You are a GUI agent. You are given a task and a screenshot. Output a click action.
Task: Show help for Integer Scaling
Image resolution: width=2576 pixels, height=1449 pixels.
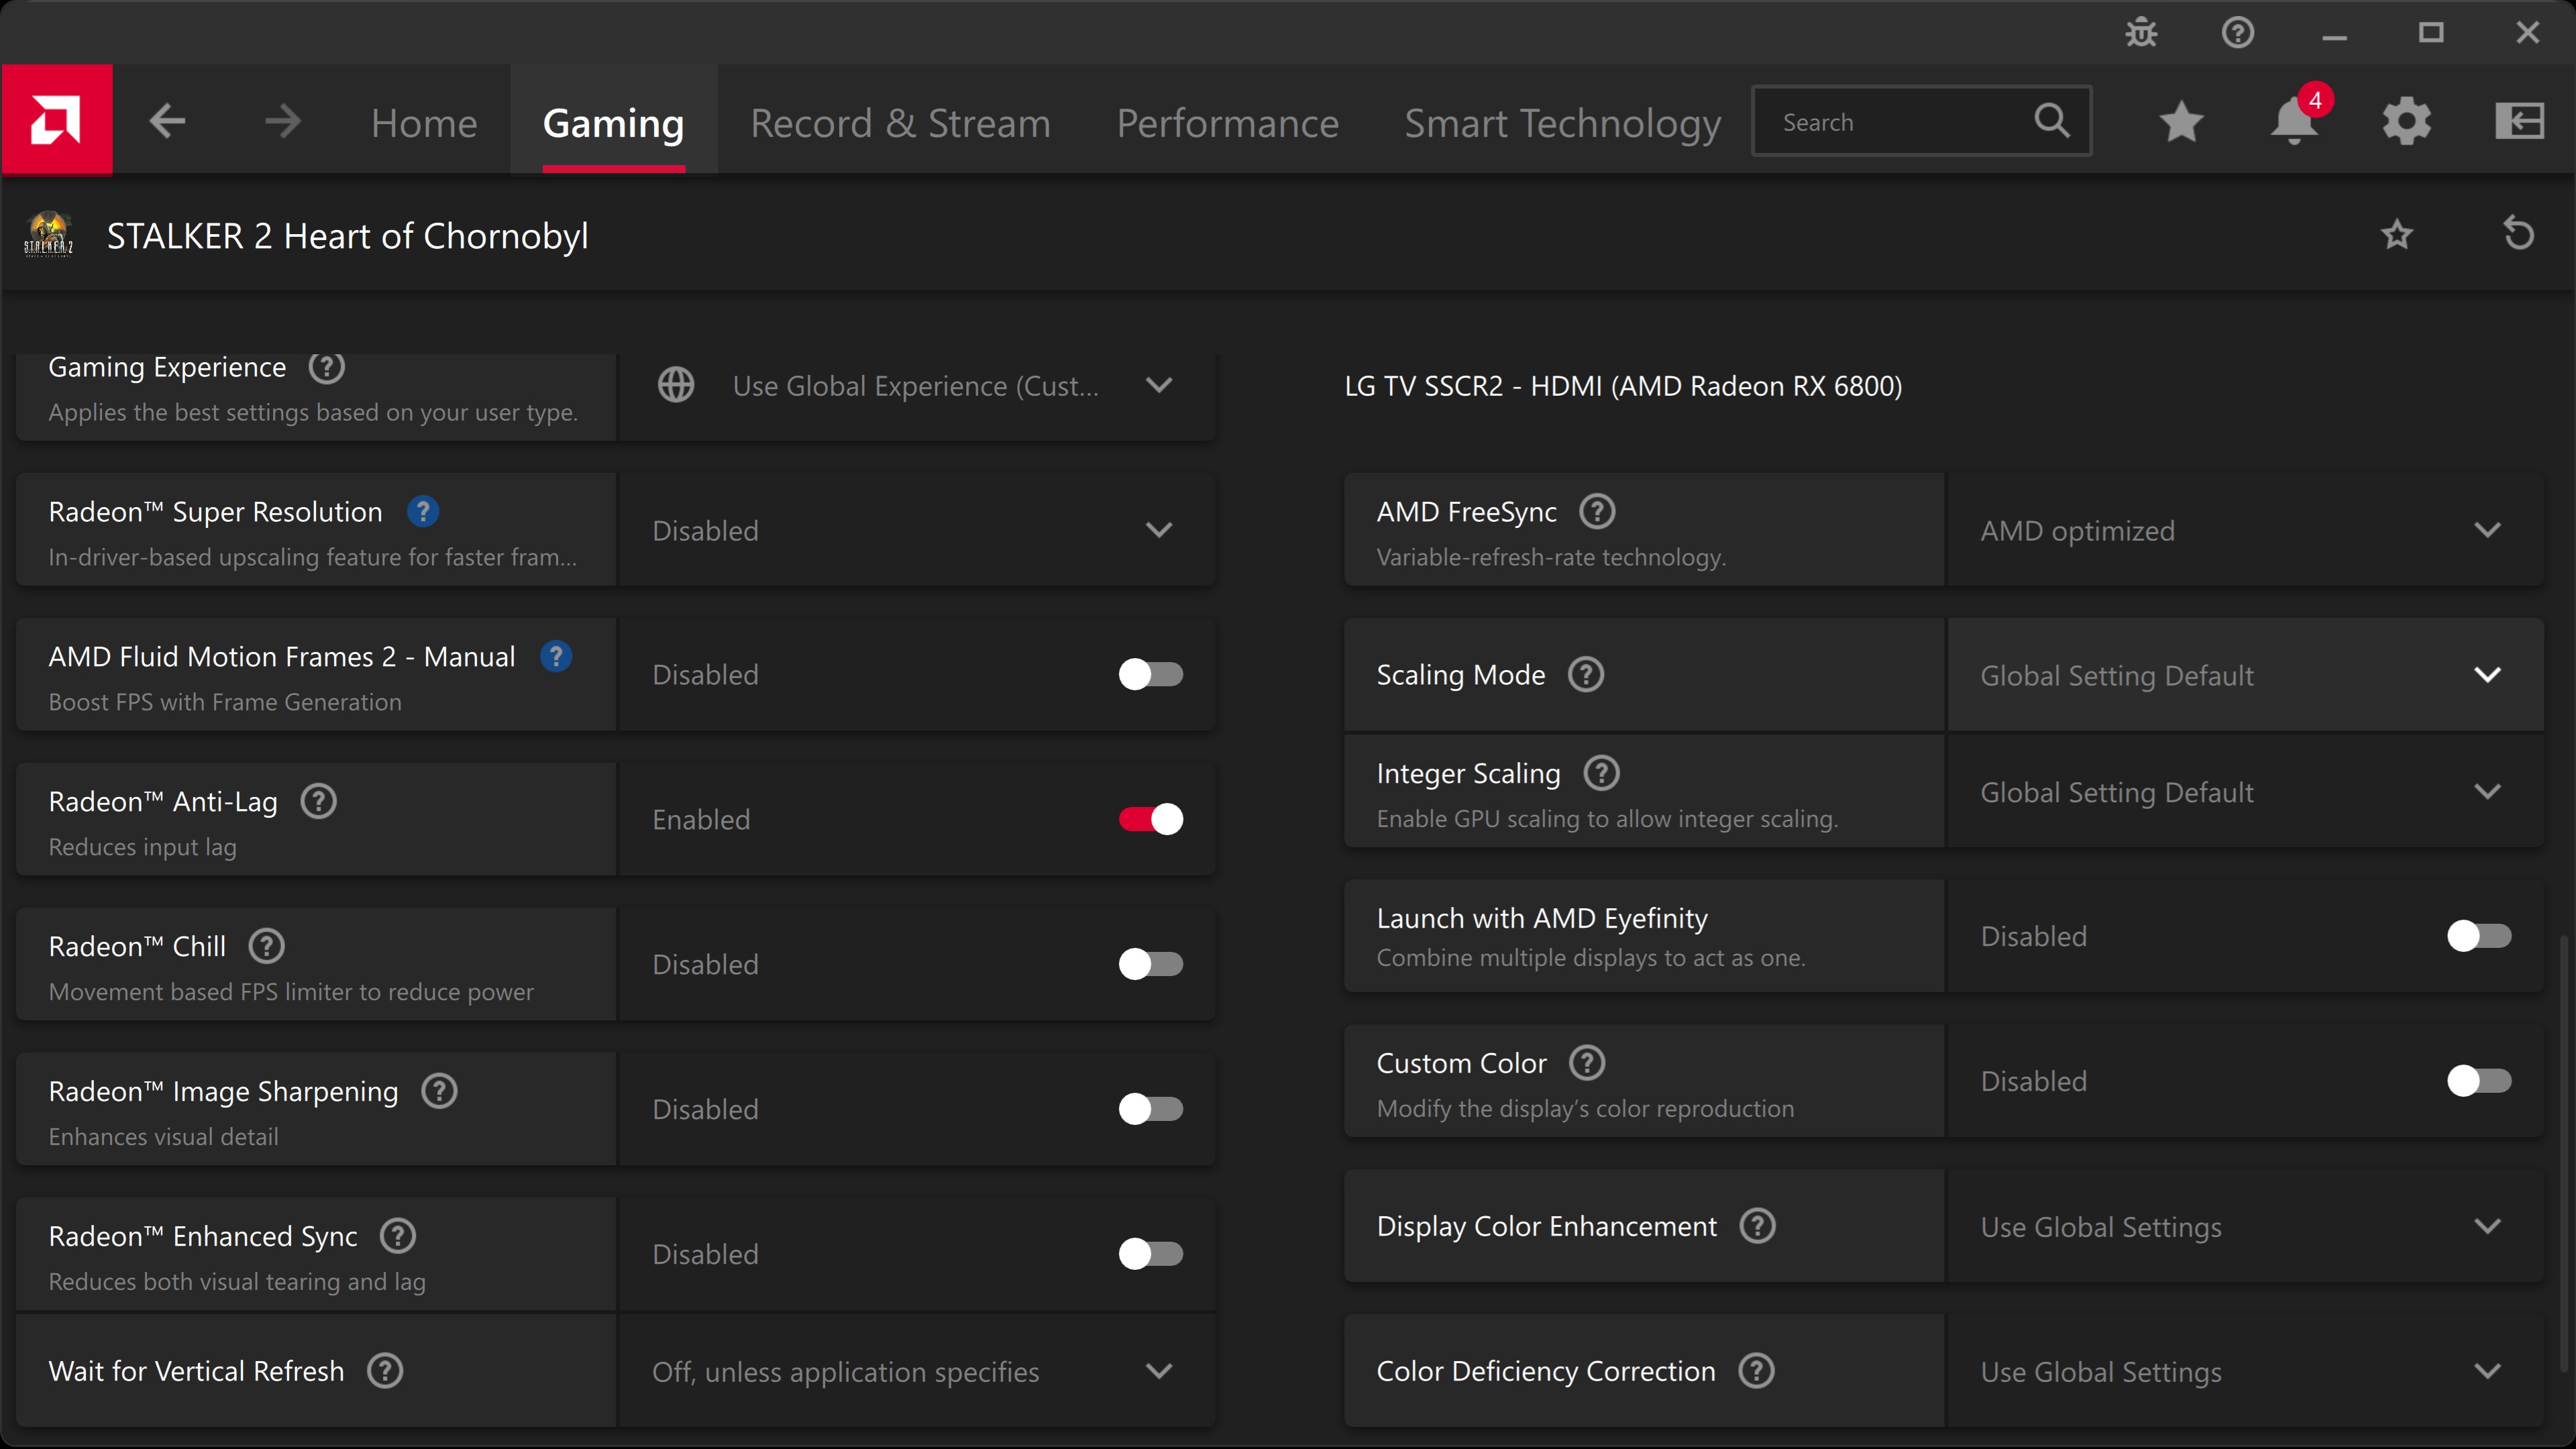click(1602, 773)
